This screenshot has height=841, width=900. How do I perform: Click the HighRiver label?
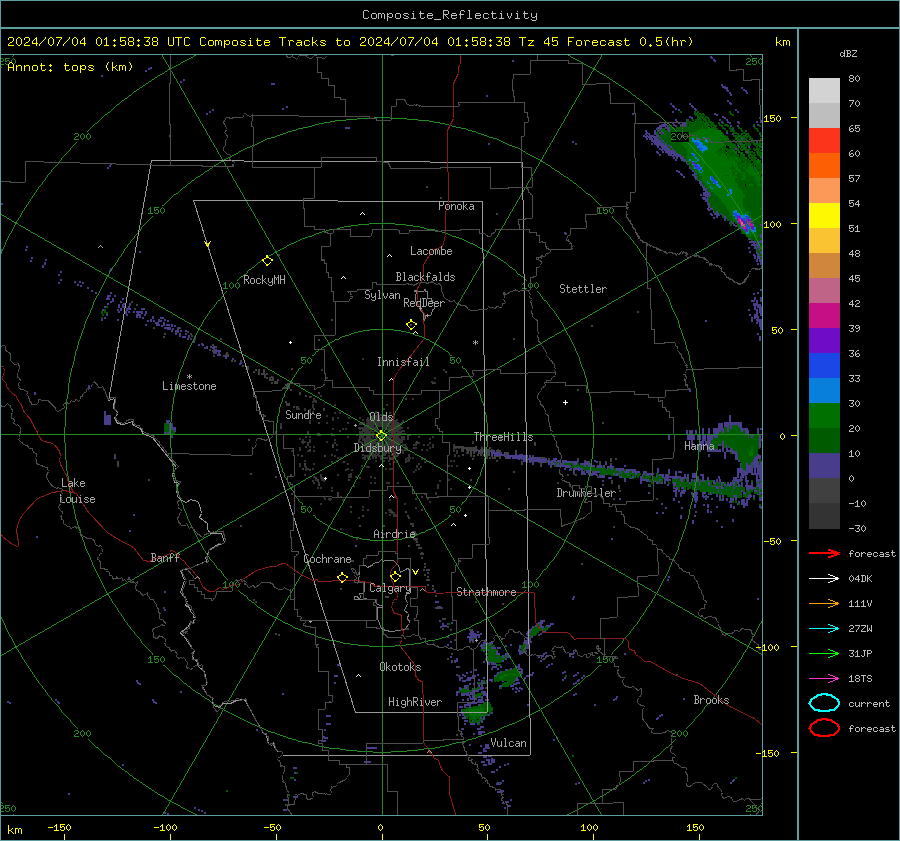click(415, 702)
